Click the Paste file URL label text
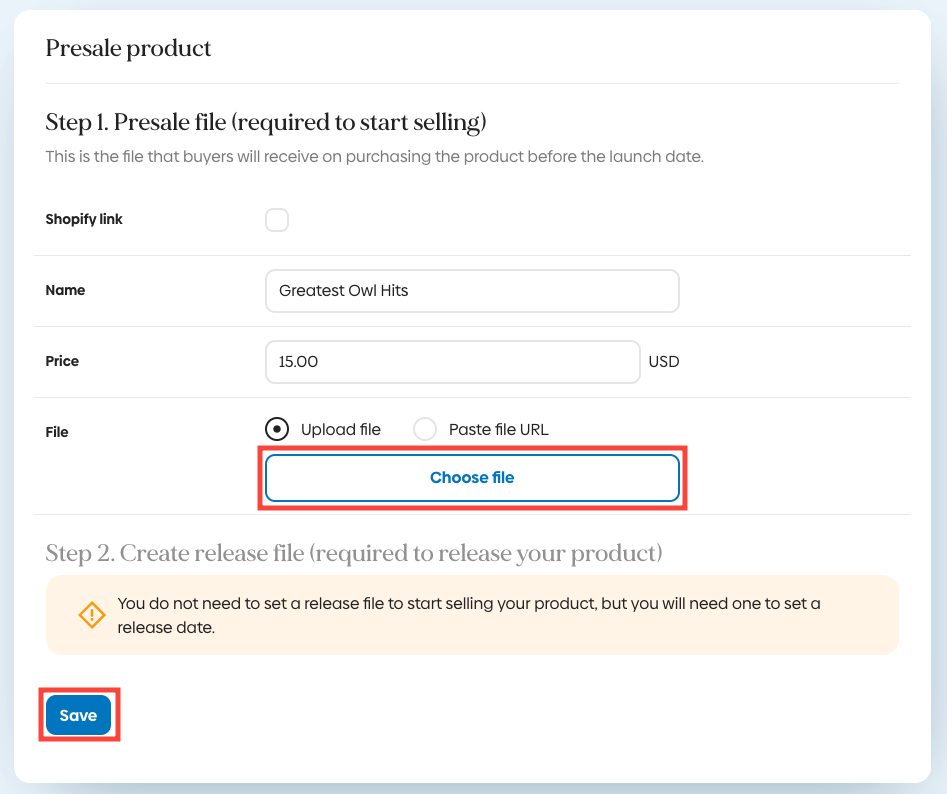Viewport: 947px width, 794px height. pyautogui.click(x=498, y=429)
